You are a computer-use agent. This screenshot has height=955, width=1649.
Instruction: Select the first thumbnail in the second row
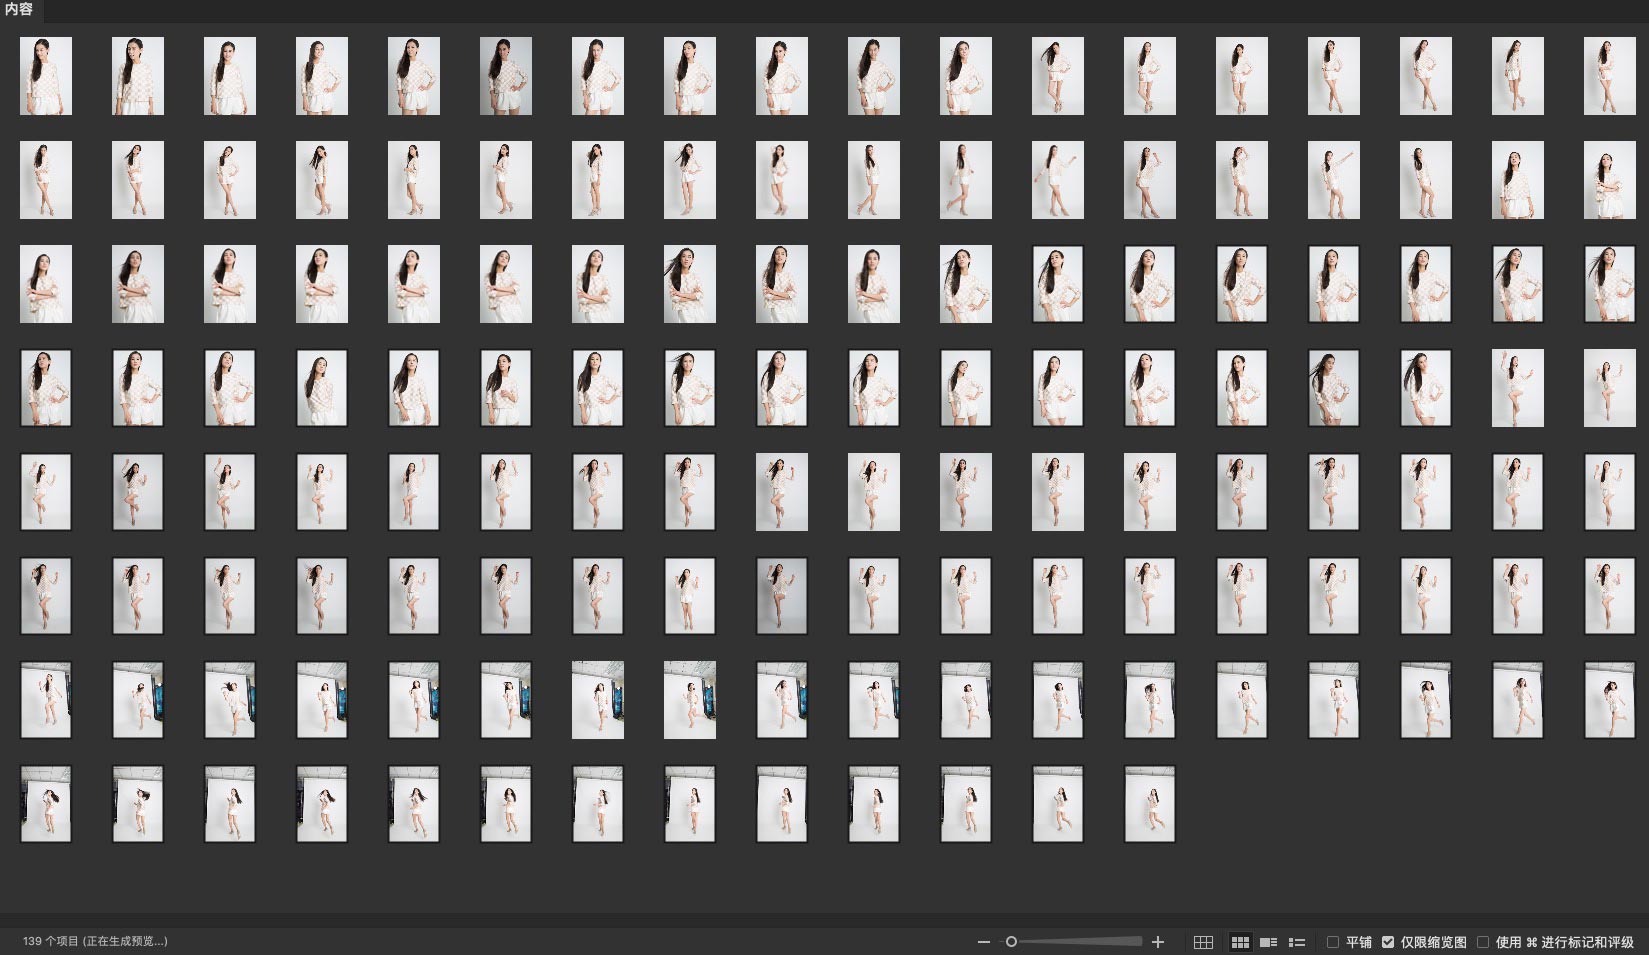(x=46, y=180)
